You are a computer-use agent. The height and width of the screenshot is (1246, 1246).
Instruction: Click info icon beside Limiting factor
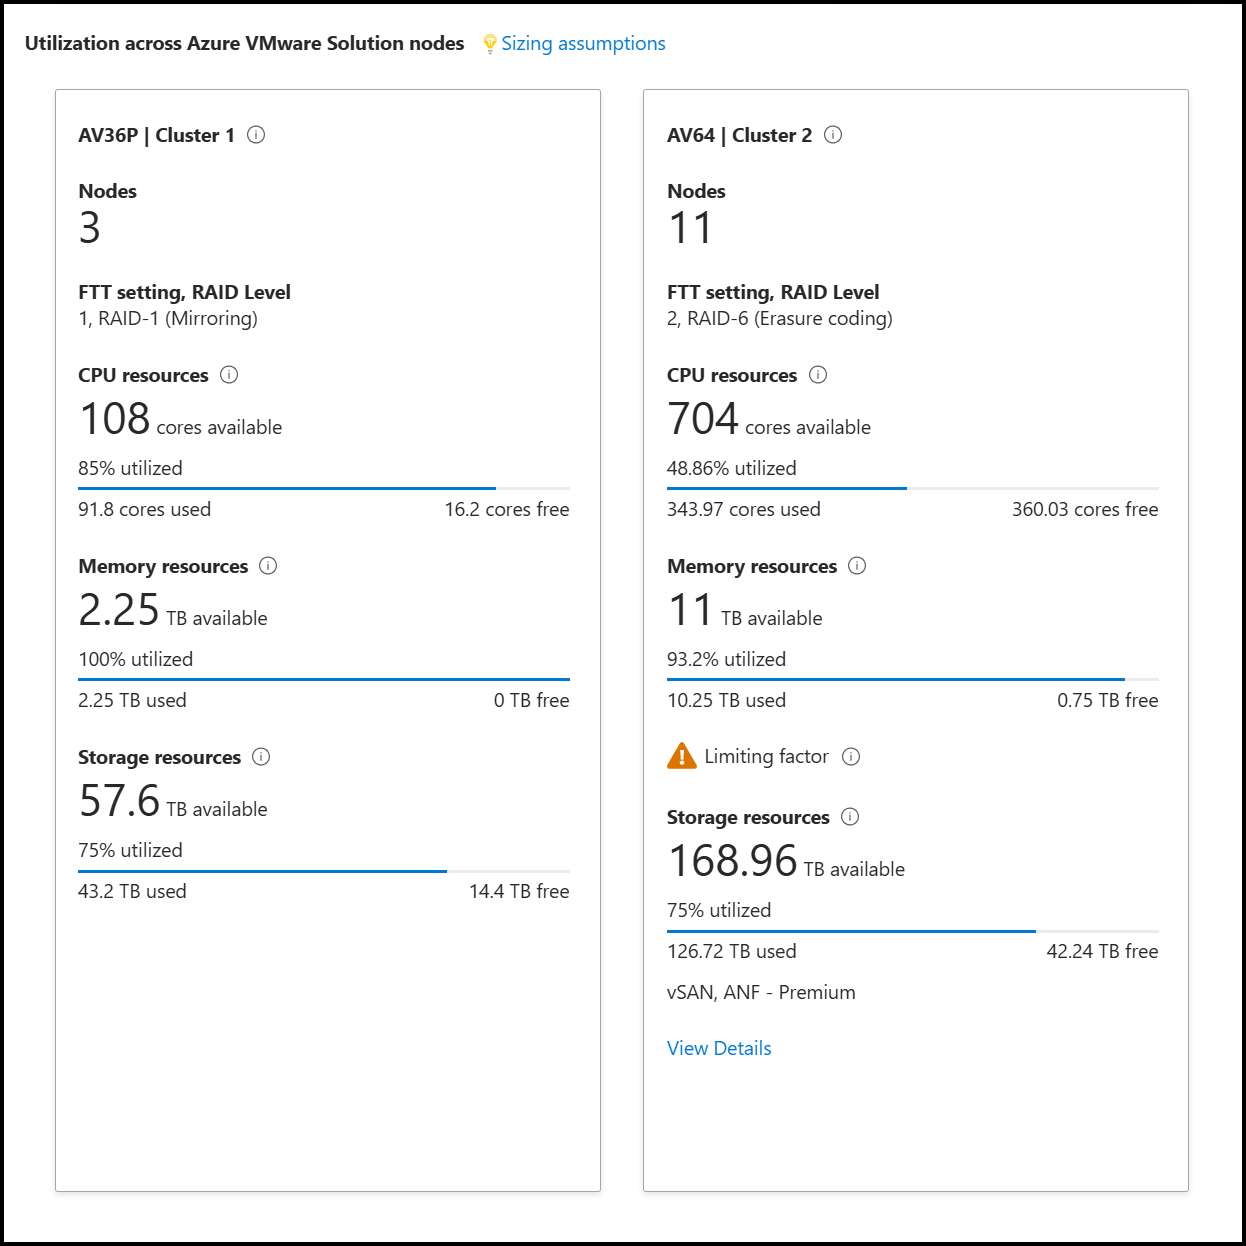point(851,757)
